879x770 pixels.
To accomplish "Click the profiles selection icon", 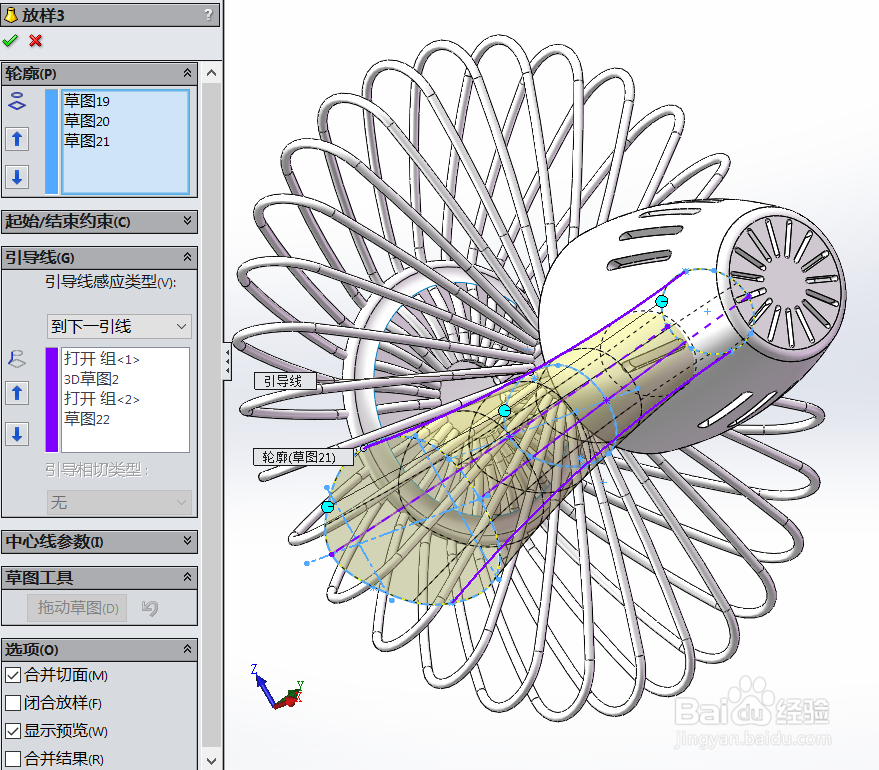I will tap(17, 101).
